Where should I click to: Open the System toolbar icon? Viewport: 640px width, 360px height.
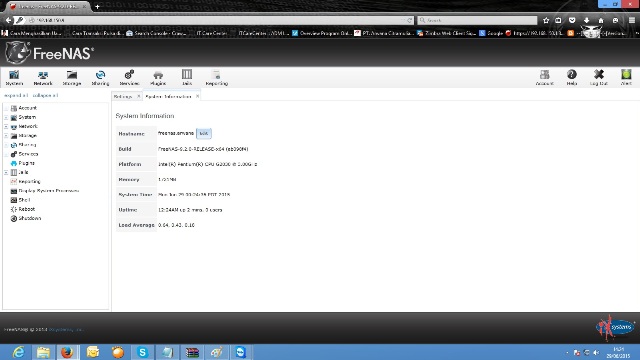pos(14,78)
